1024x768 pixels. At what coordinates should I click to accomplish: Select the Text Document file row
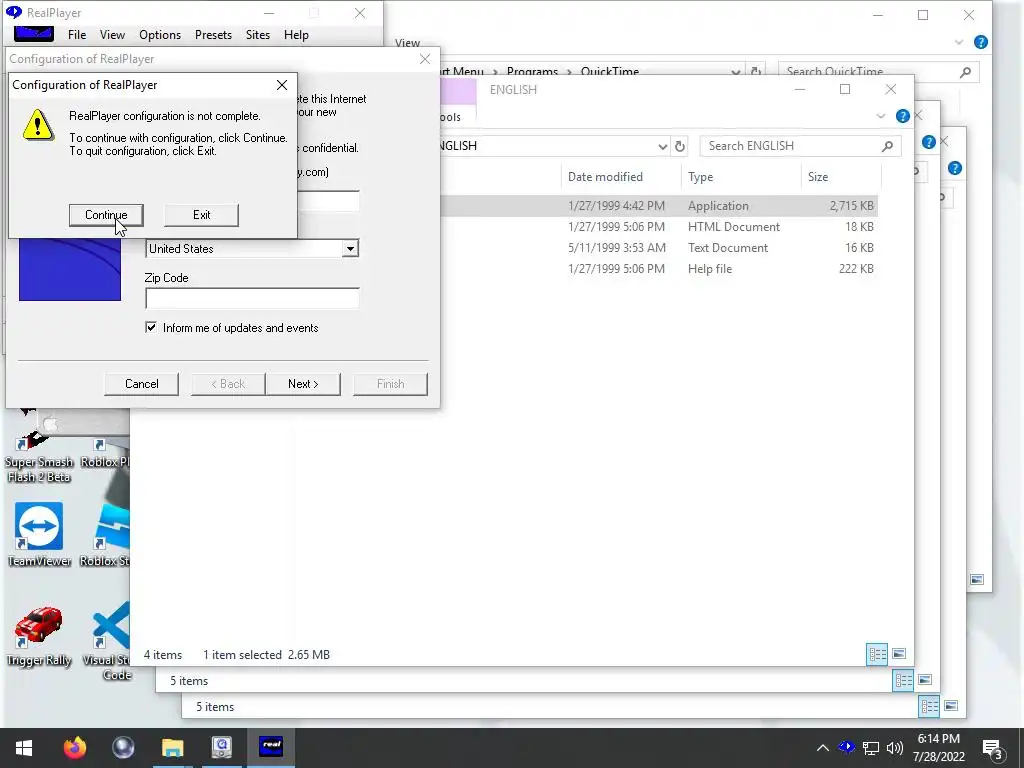(659, 248)
